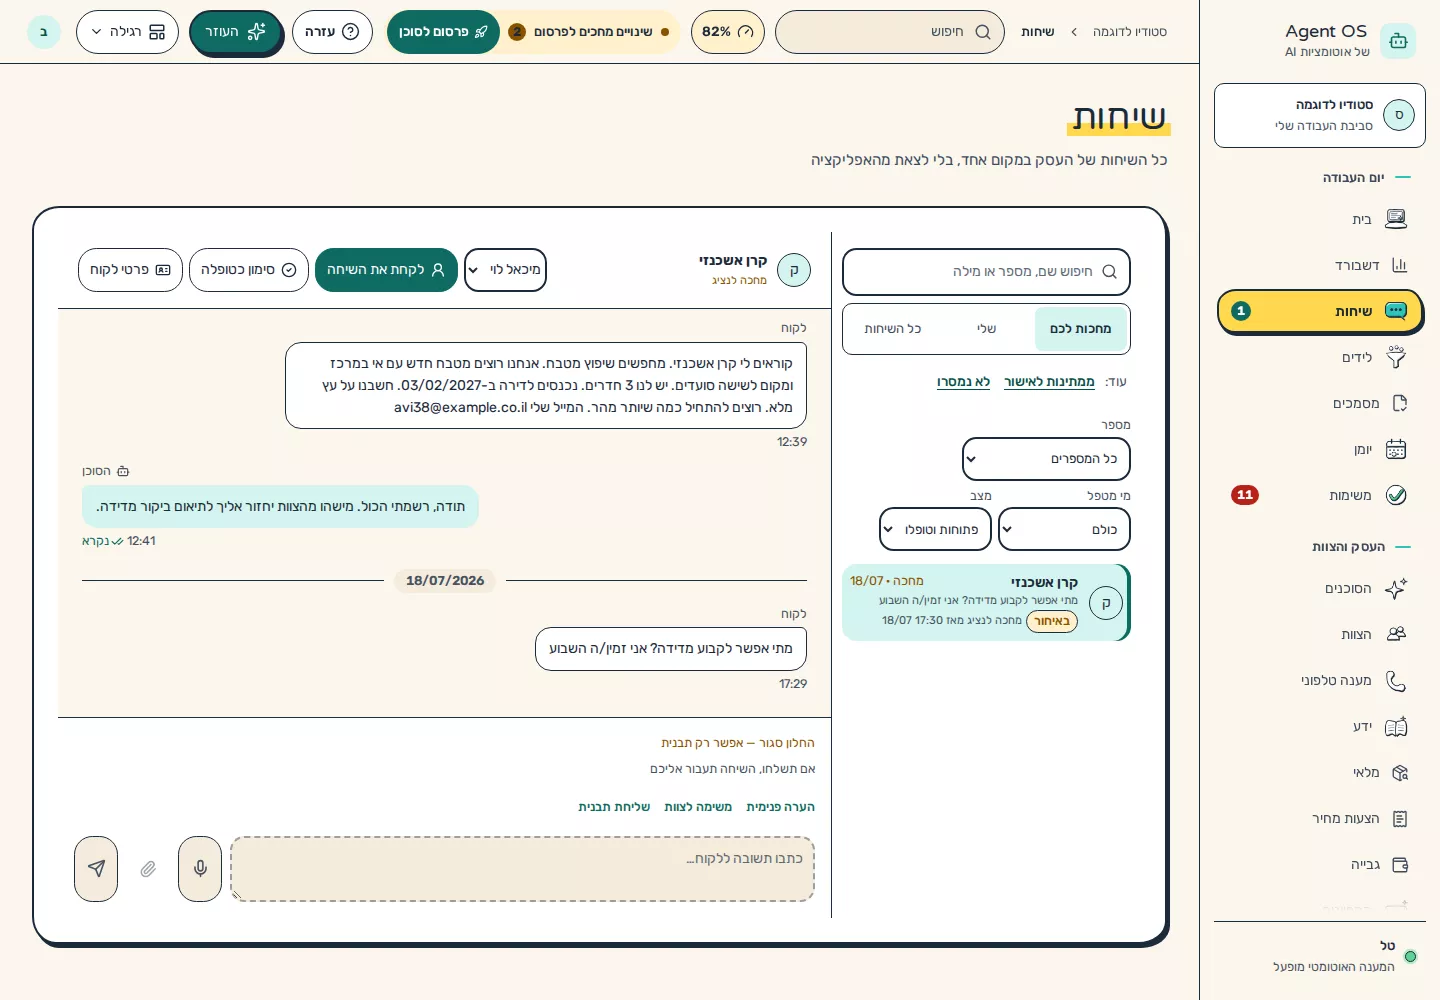Click the conversation search field חיפוש שם, מספר

coord(986,272)
